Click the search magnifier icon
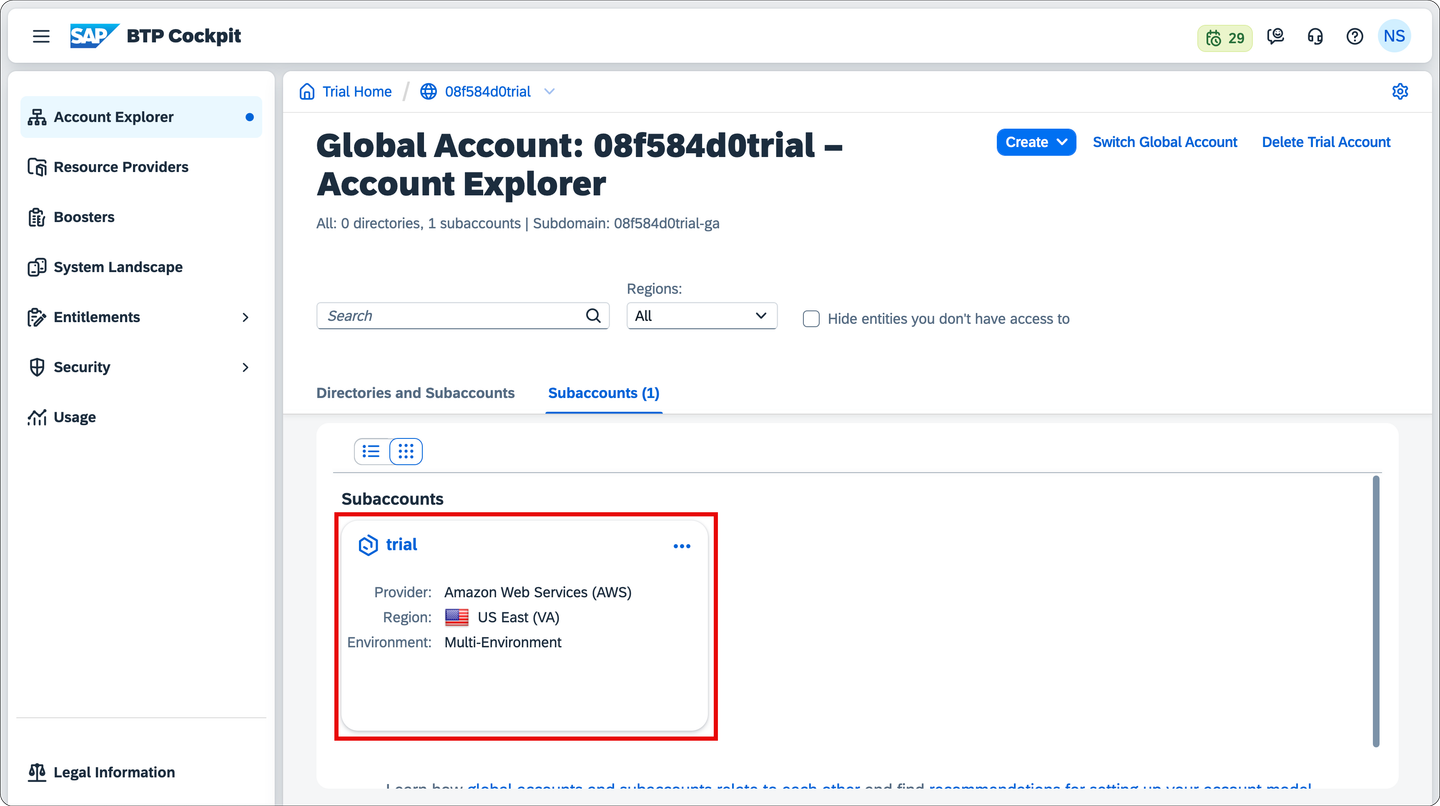This screenshot has width=1440, height=806. pos(593,316)
